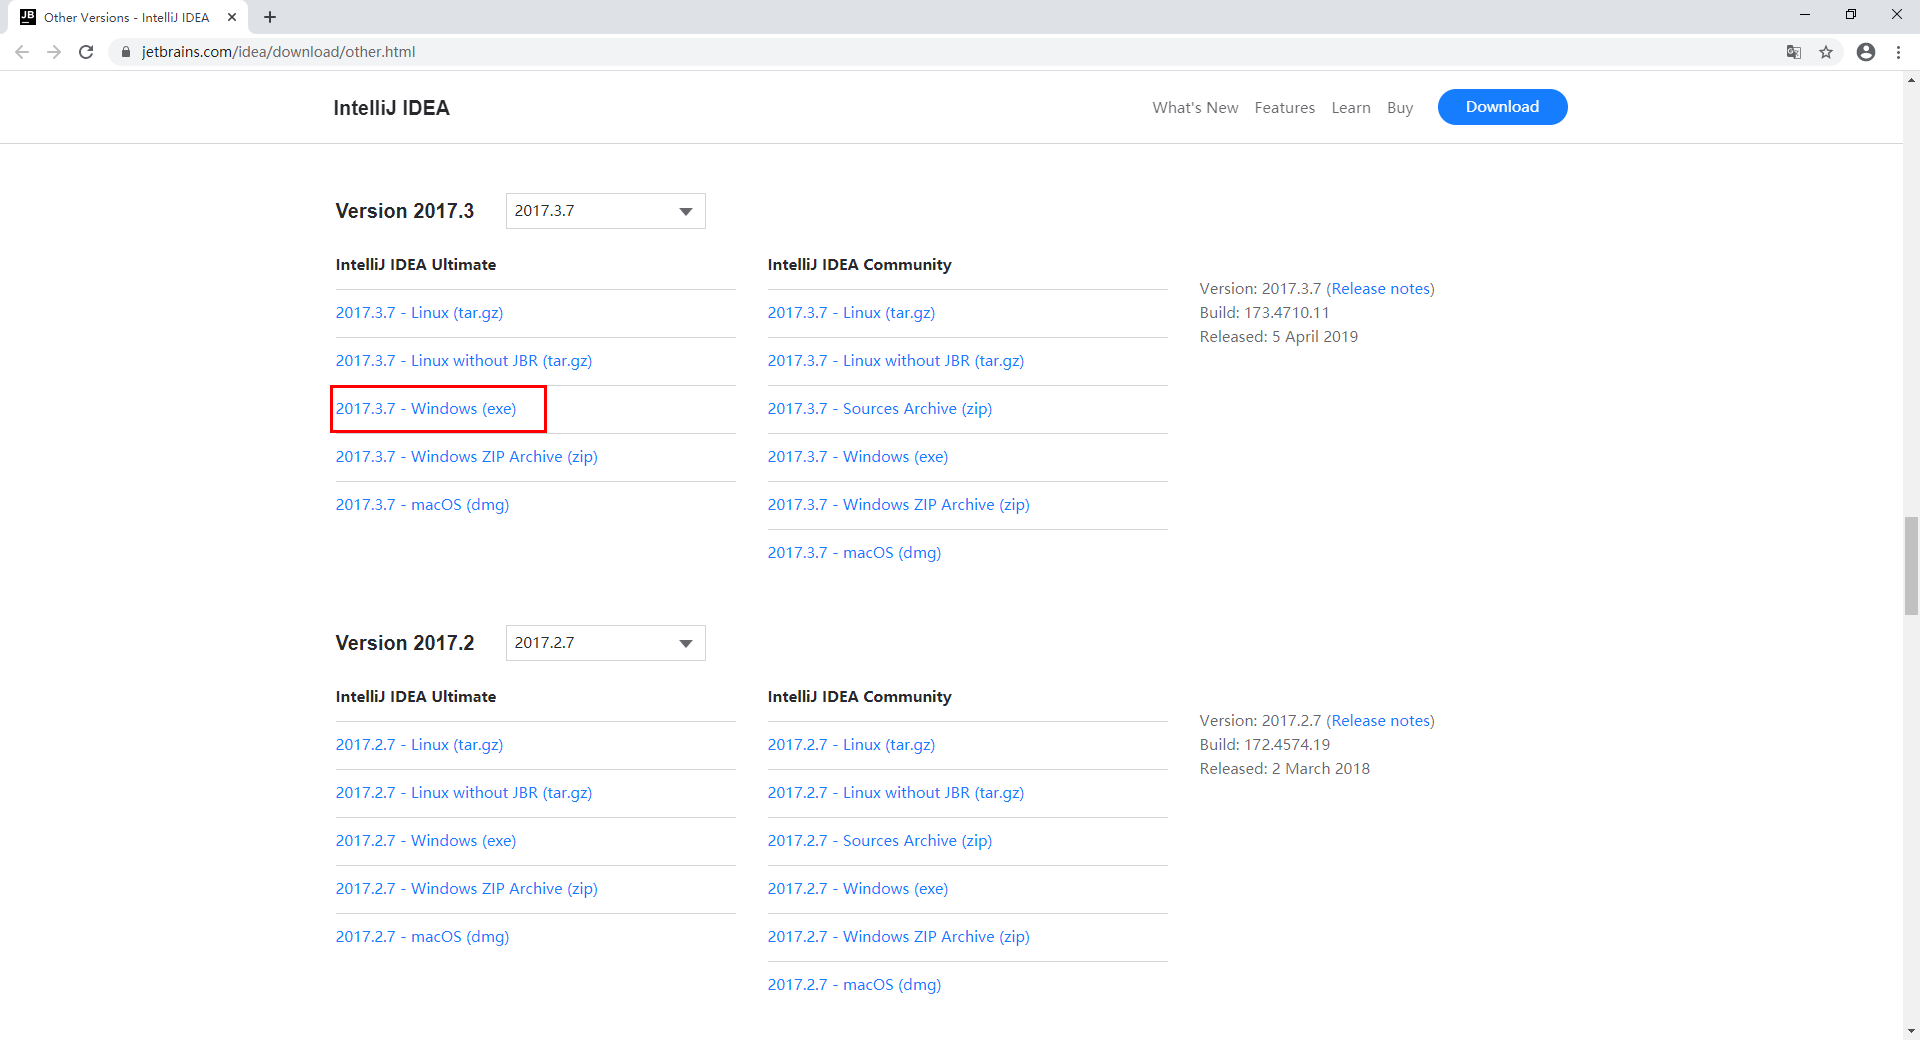1920x1040 pixels.
Task: Download Community 2017.3.7 Windows ZIP Archive
Action: [x=898, y=505]
